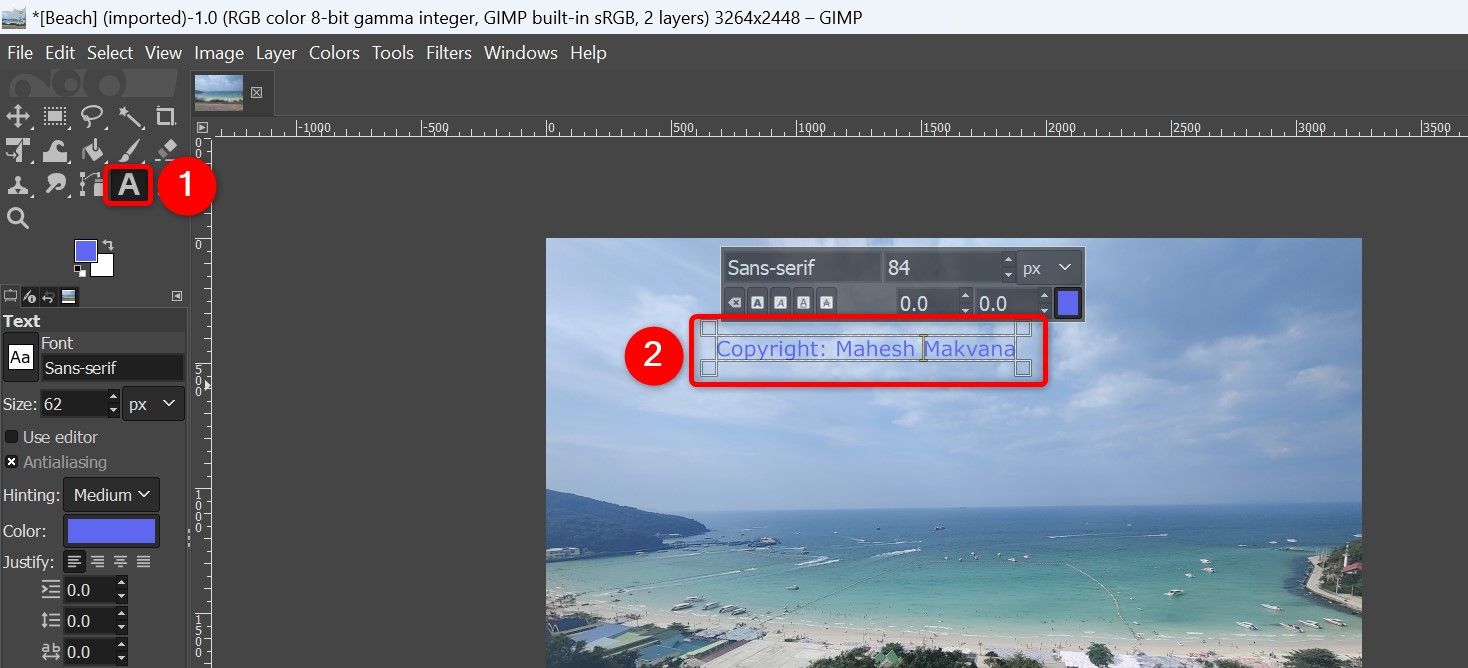The width and height of the screenshot is (1468, 668).
Task: Select the Fuzzy Select wand tool
Action: click(x=130, y=116)
